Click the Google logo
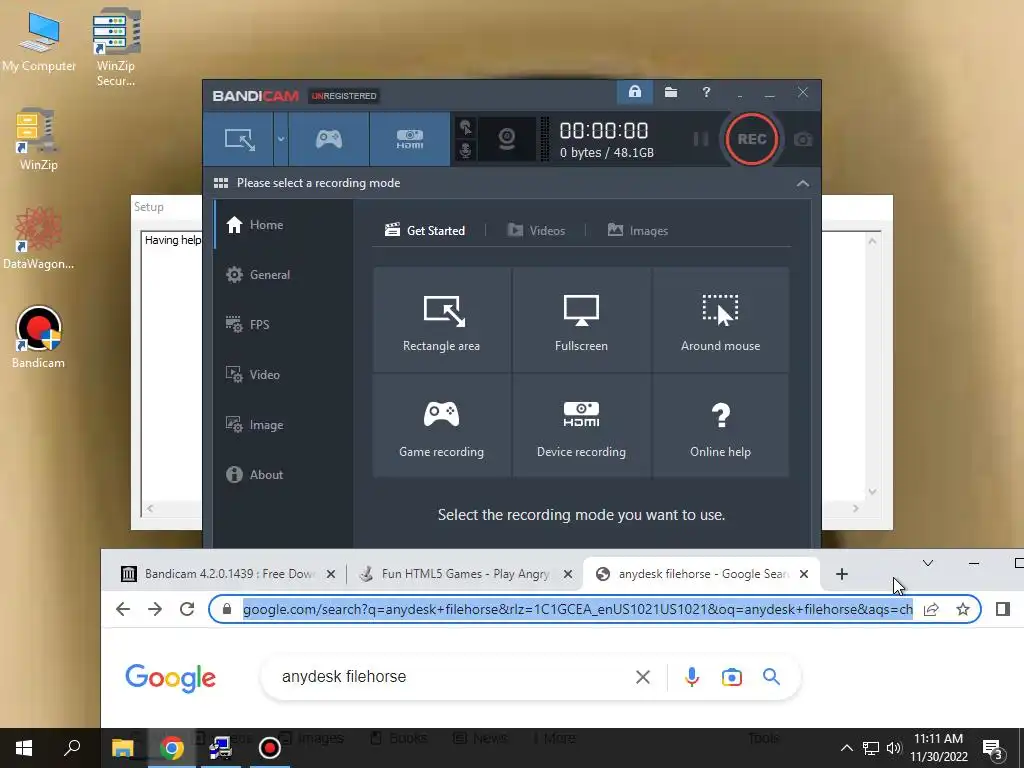The width and height of the screenshot is (1024, 768). (x=170, y=678)
